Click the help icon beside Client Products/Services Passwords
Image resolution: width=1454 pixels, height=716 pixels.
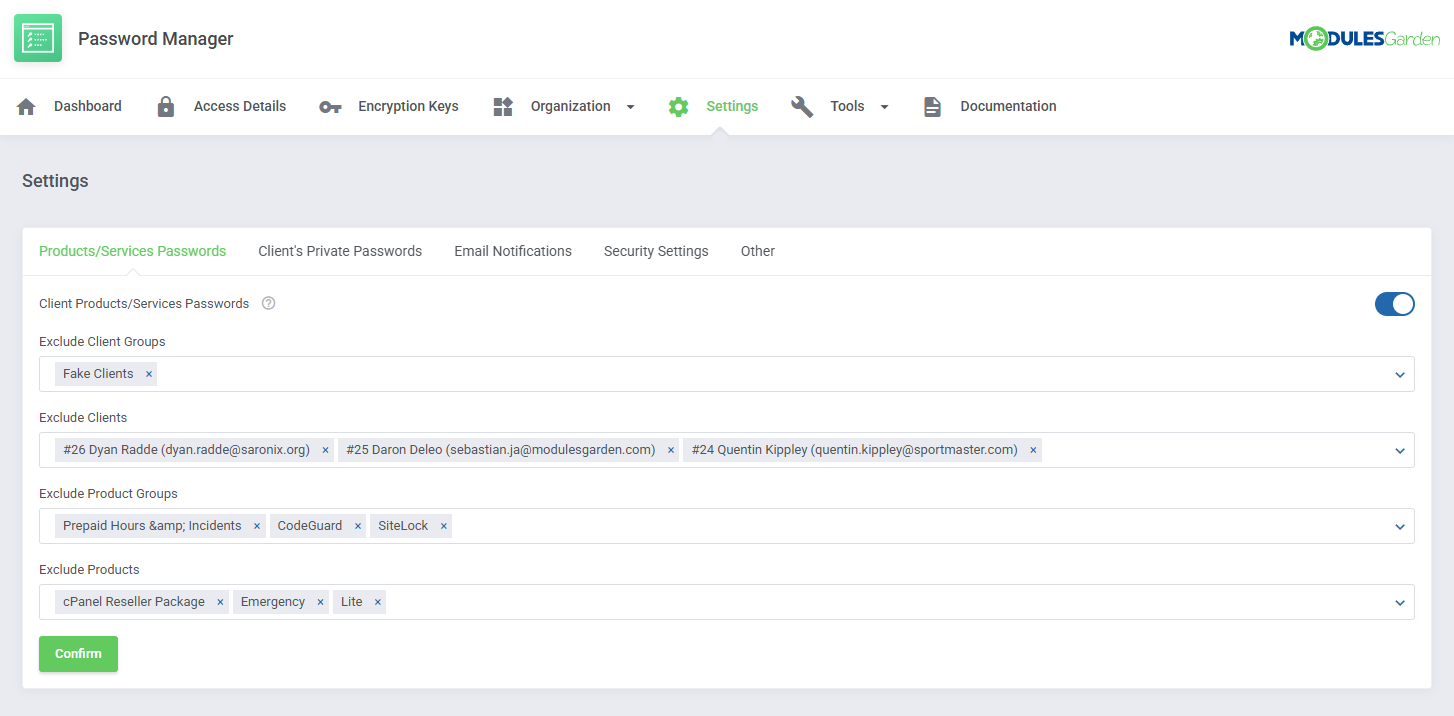(268, 304)
